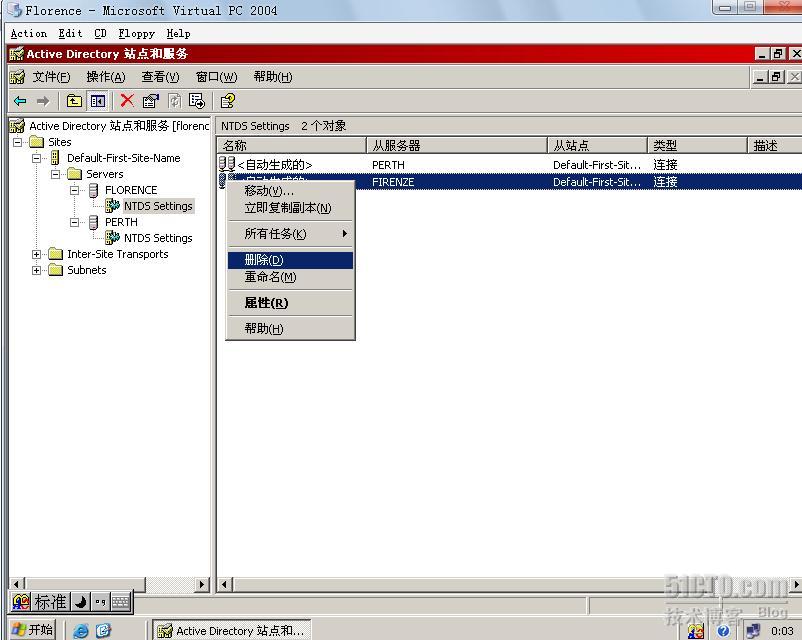Choose 帮助(H) in context menu

pos(291,328)
